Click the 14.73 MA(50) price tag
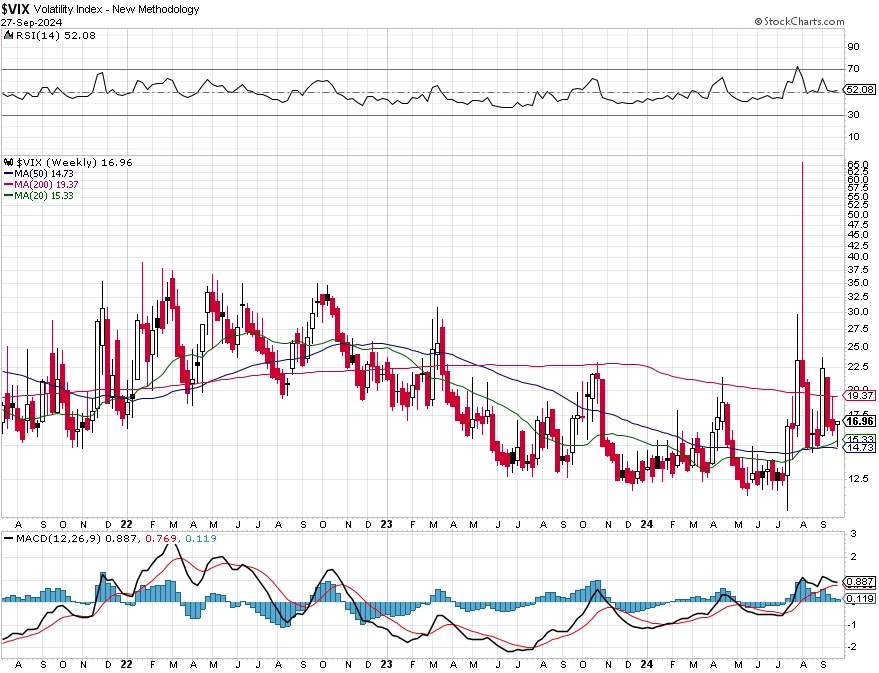The width and height of the screenshot is (879, 673). click(x=860, y=448)
